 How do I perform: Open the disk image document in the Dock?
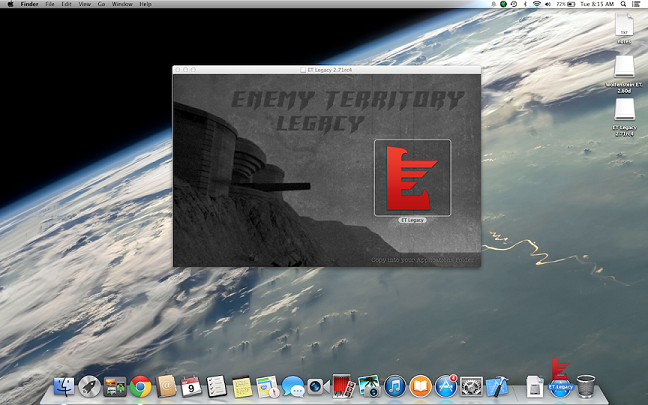(x=535, y=387)
